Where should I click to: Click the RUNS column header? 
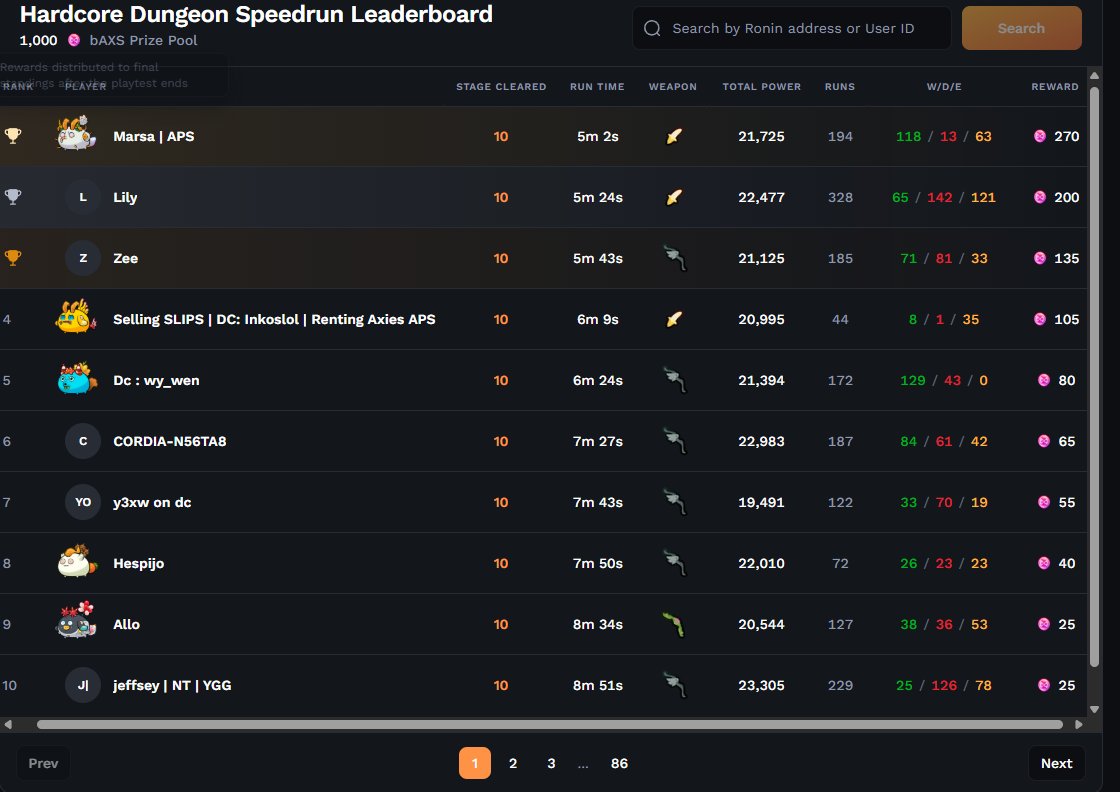(840, 86)
